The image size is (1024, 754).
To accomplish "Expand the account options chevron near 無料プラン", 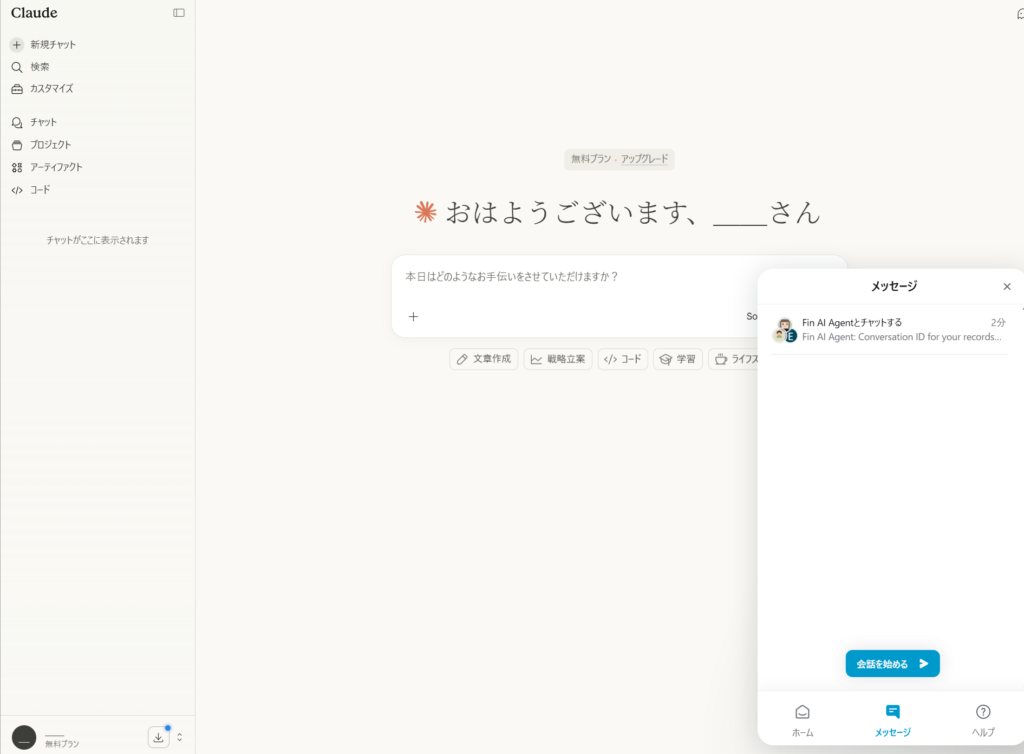I will [x=178, y=736].
